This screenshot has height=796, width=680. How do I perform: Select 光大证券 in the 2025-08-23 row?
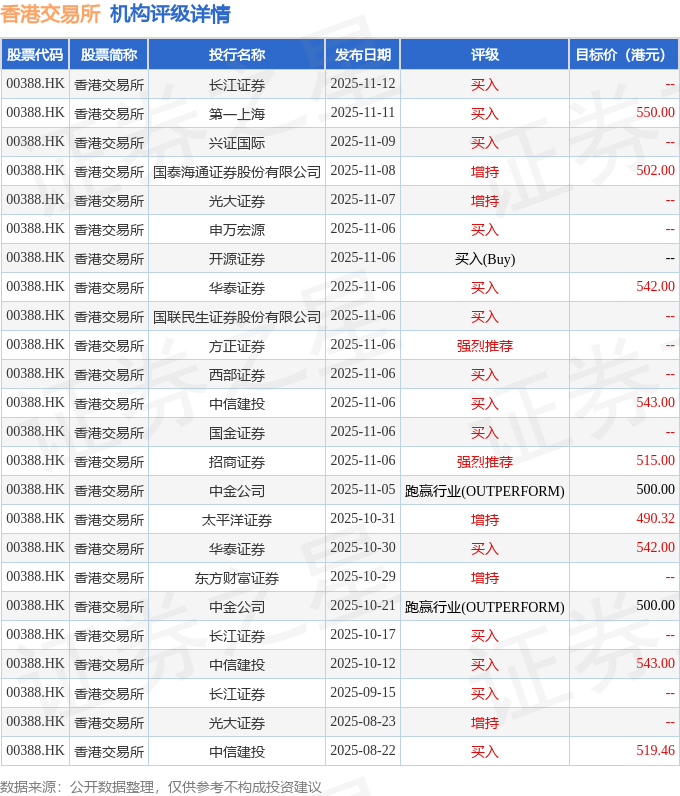tap(237, 722)
